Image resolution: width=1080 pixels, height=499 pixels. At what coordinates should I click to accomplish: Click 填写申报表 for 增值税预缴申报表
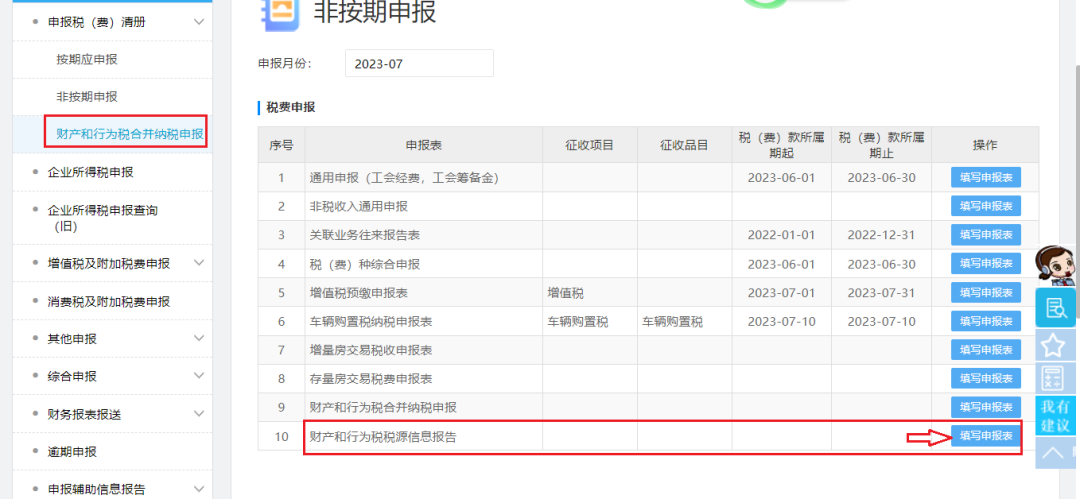point(986,292)
